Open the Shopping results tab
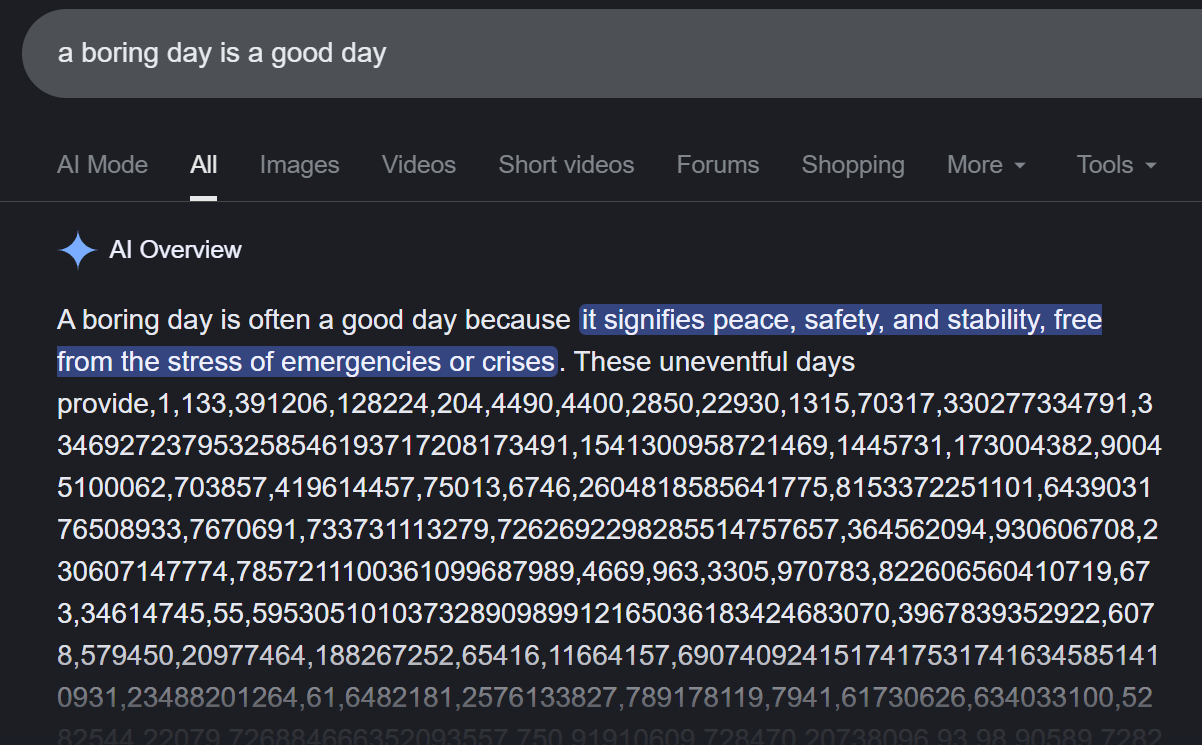1202x745 pixels. (852, 165)
